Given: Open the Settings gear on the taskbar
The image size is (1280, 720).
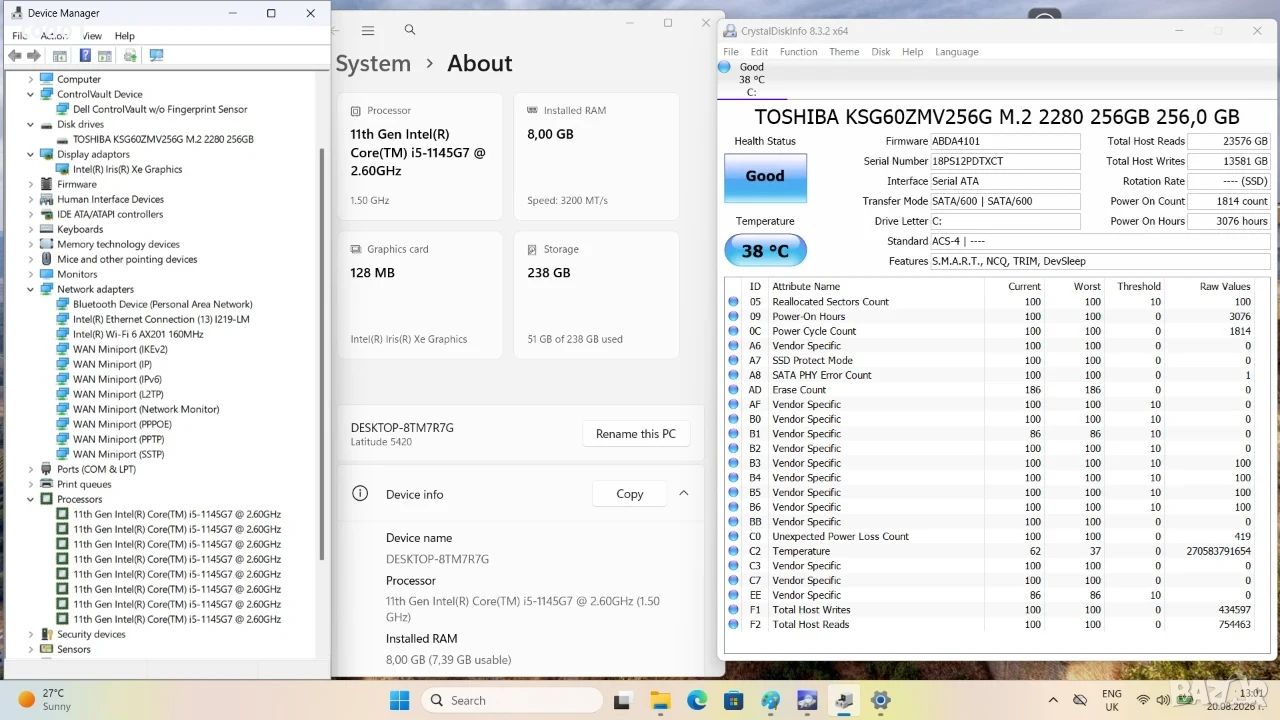Looking at the screenshot, I should pos(881,700).
